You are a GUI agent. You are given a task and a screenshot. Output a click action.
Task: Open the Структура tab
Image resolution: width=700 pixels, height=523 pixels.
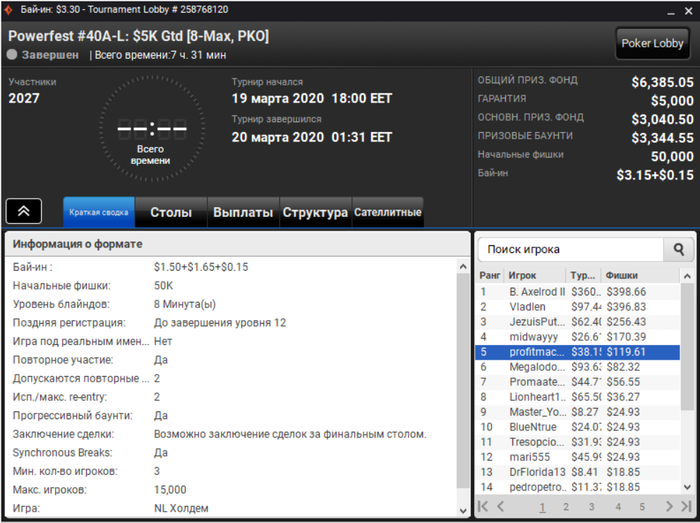315,212
